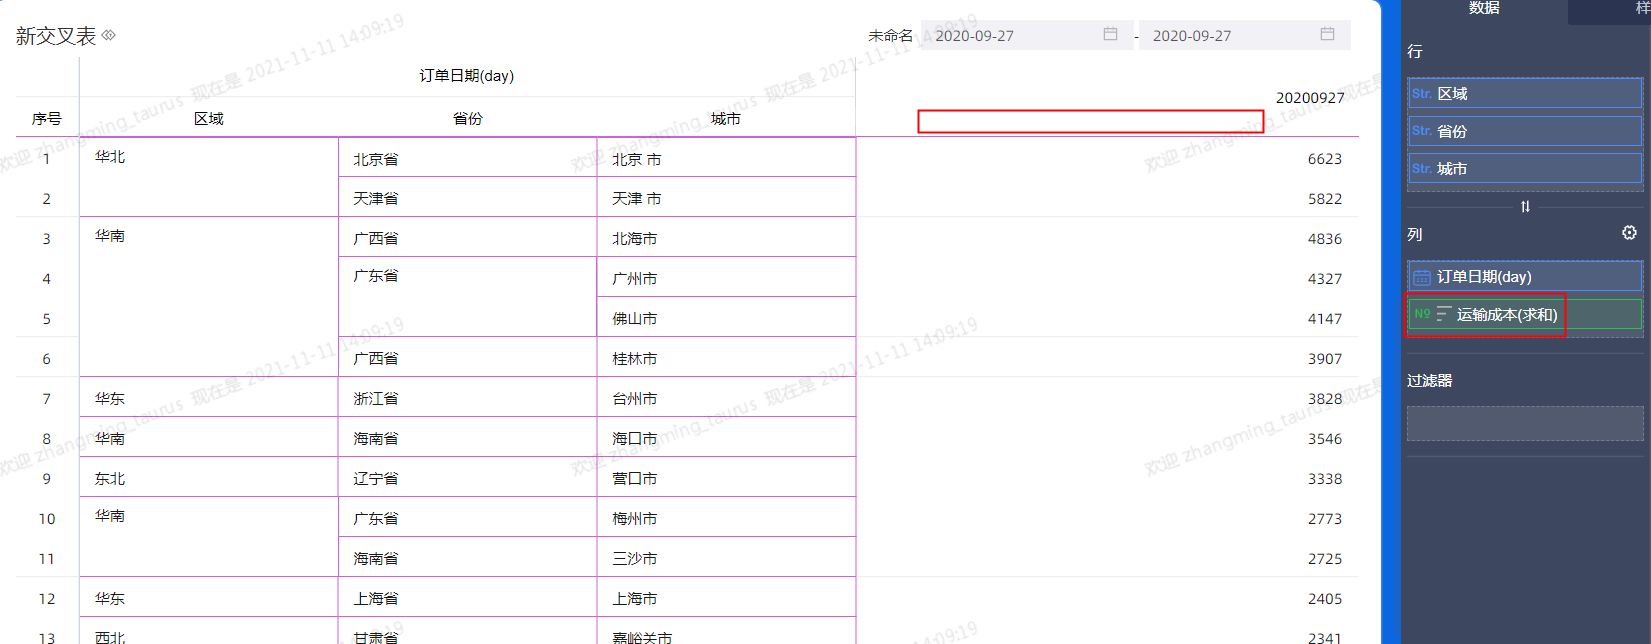
Task: Open the column settings gear icon
Action: pos(1629,233)
